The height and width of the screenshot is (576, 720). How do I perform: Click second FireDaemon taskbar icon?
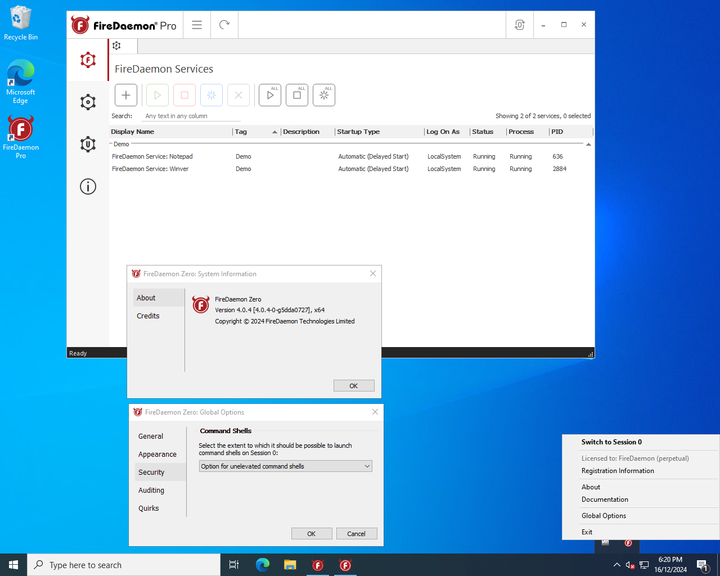345,565
